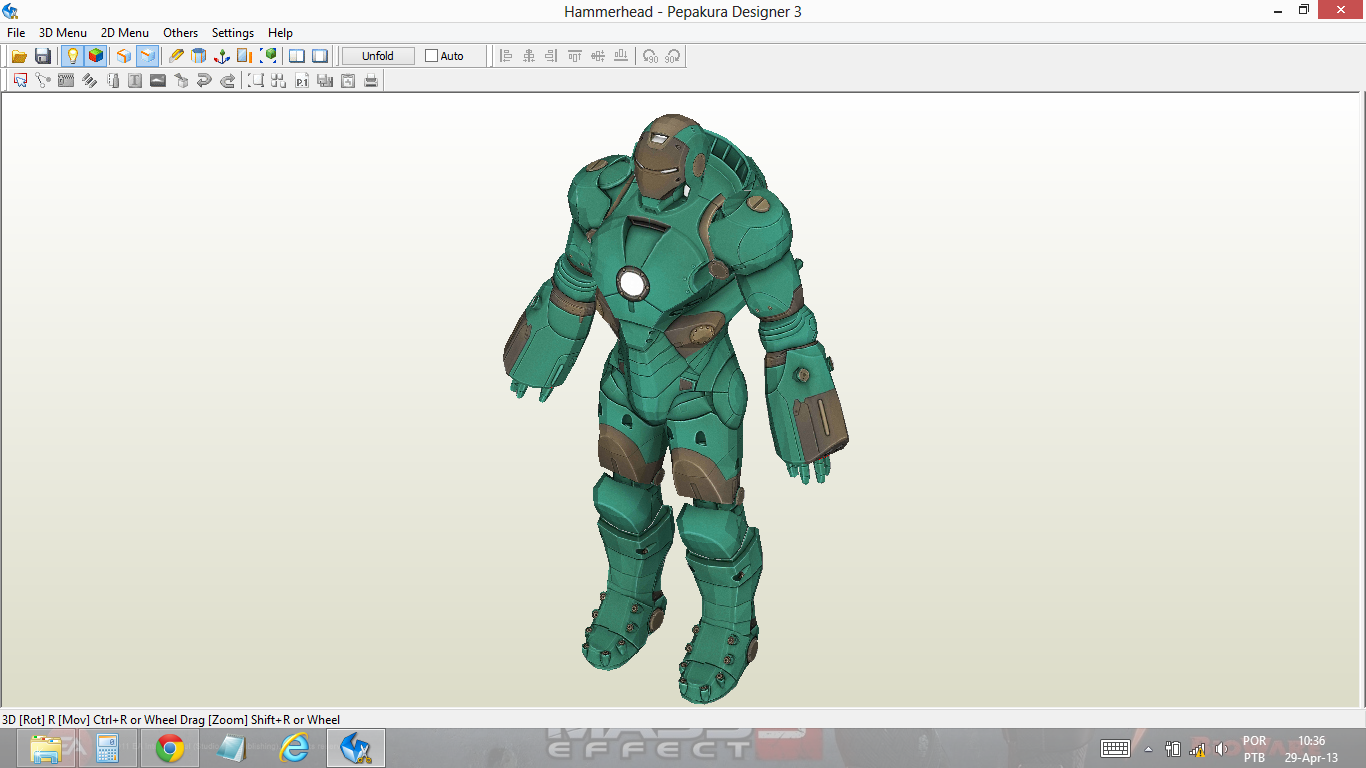Image resolution: width=1366 pixels, height=768 pixels.
Task: Click the align horizontal center icon
Action: click(529, 56)
